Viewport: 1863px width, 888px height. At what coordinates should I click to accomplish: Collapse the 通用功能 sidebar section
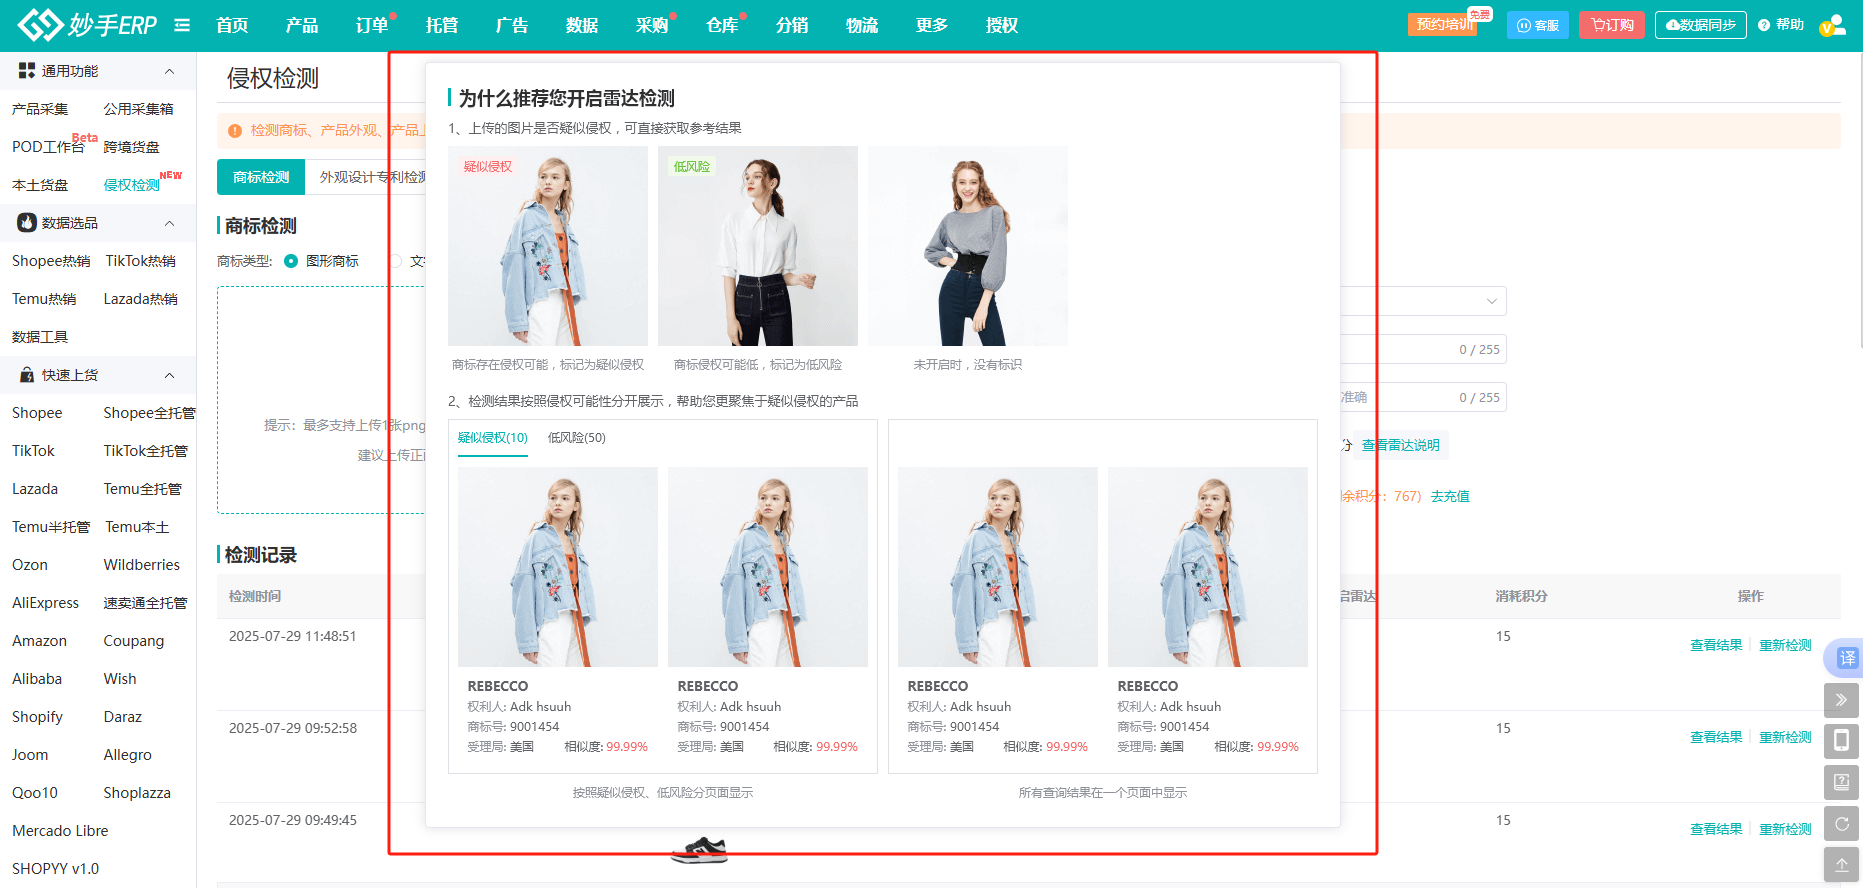coord(169,71)
